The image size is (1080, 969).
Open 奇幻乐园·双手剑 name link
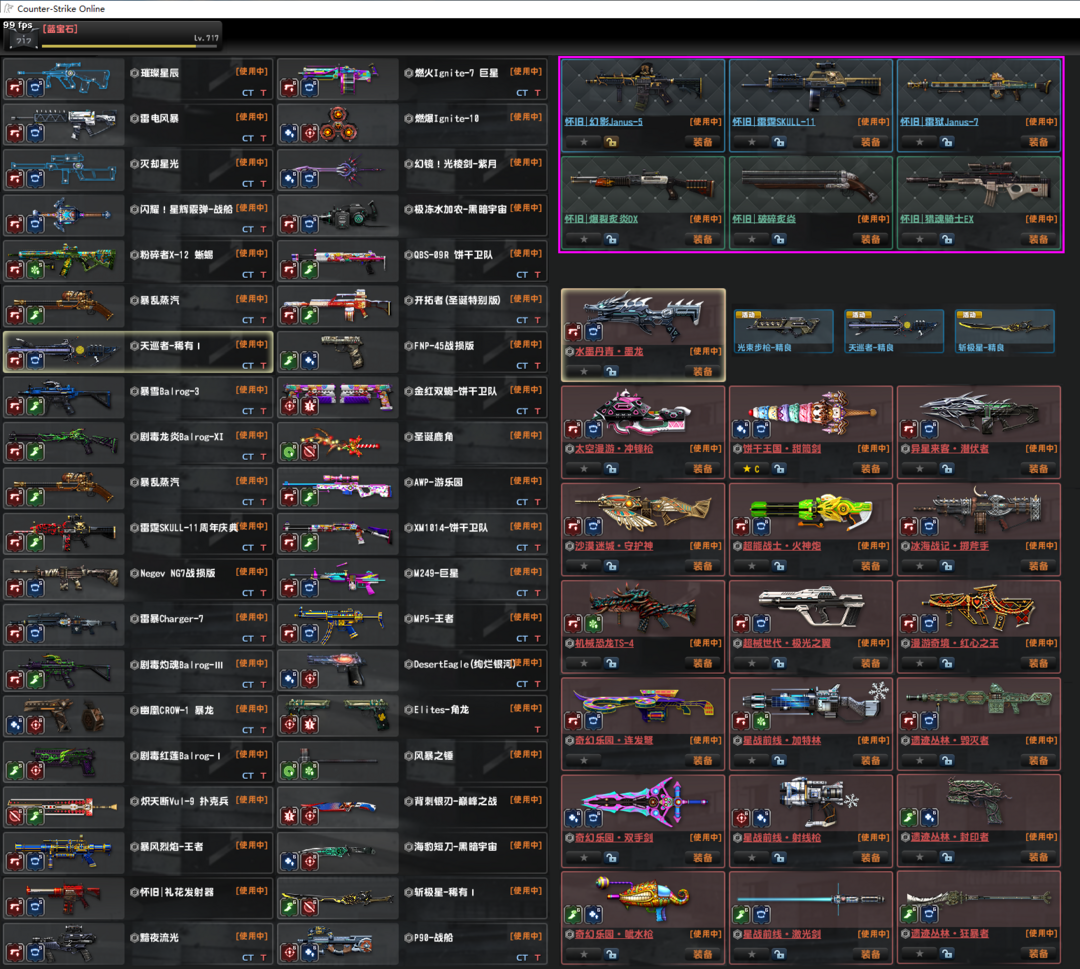click(614, 837)
